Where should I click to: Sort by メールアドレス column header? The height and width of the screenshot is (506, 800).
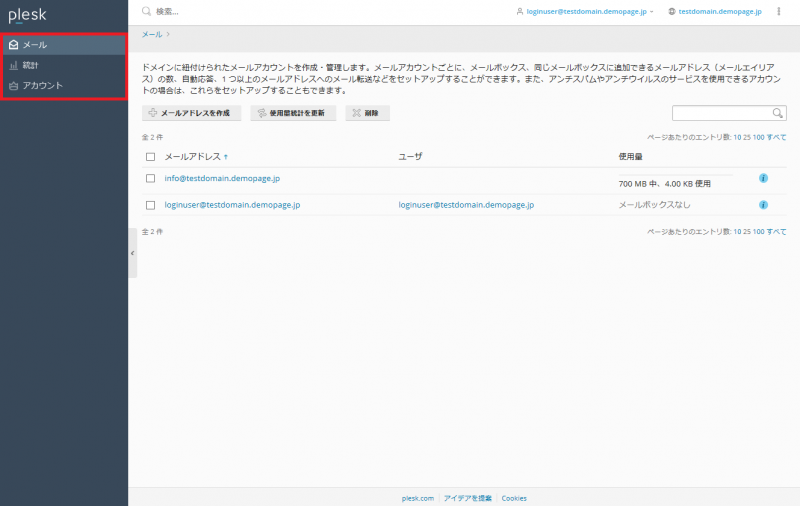[195, 156]
